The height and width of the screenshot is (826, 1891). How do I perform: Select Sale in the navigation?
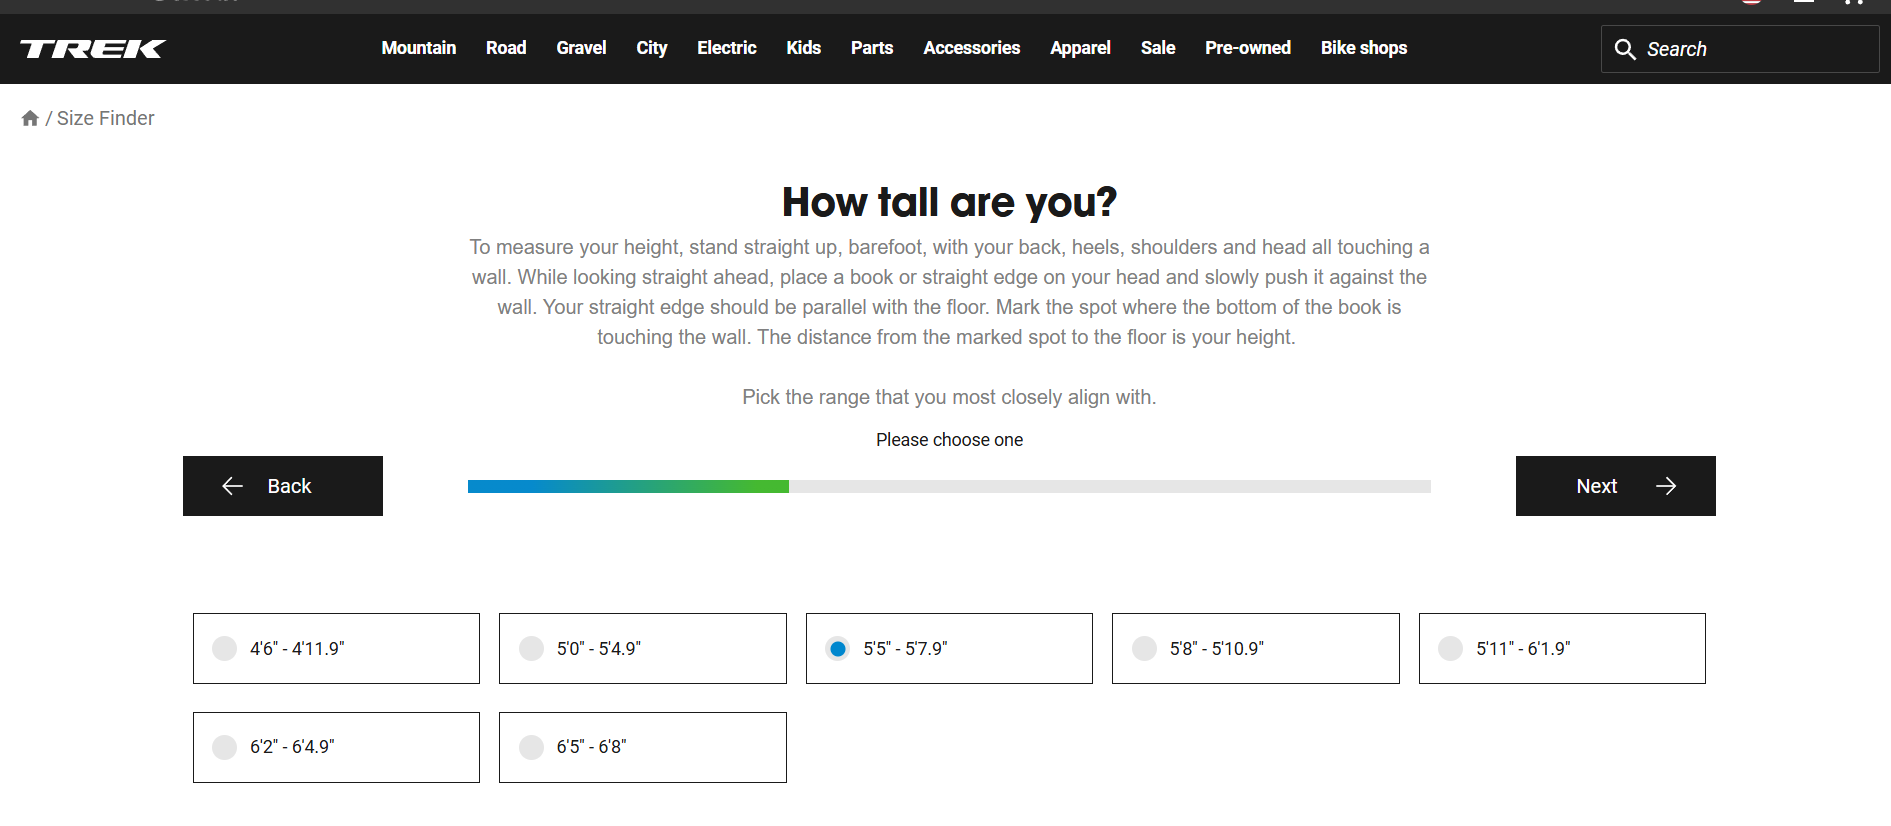coord(1157,48)
